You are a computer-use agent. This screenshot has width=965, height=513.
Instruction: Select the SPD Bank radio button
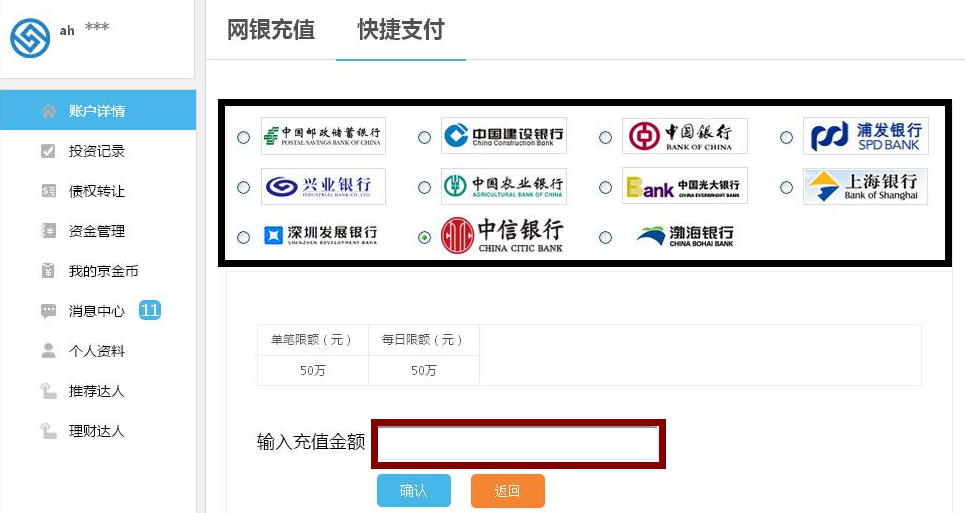point(787,137)
